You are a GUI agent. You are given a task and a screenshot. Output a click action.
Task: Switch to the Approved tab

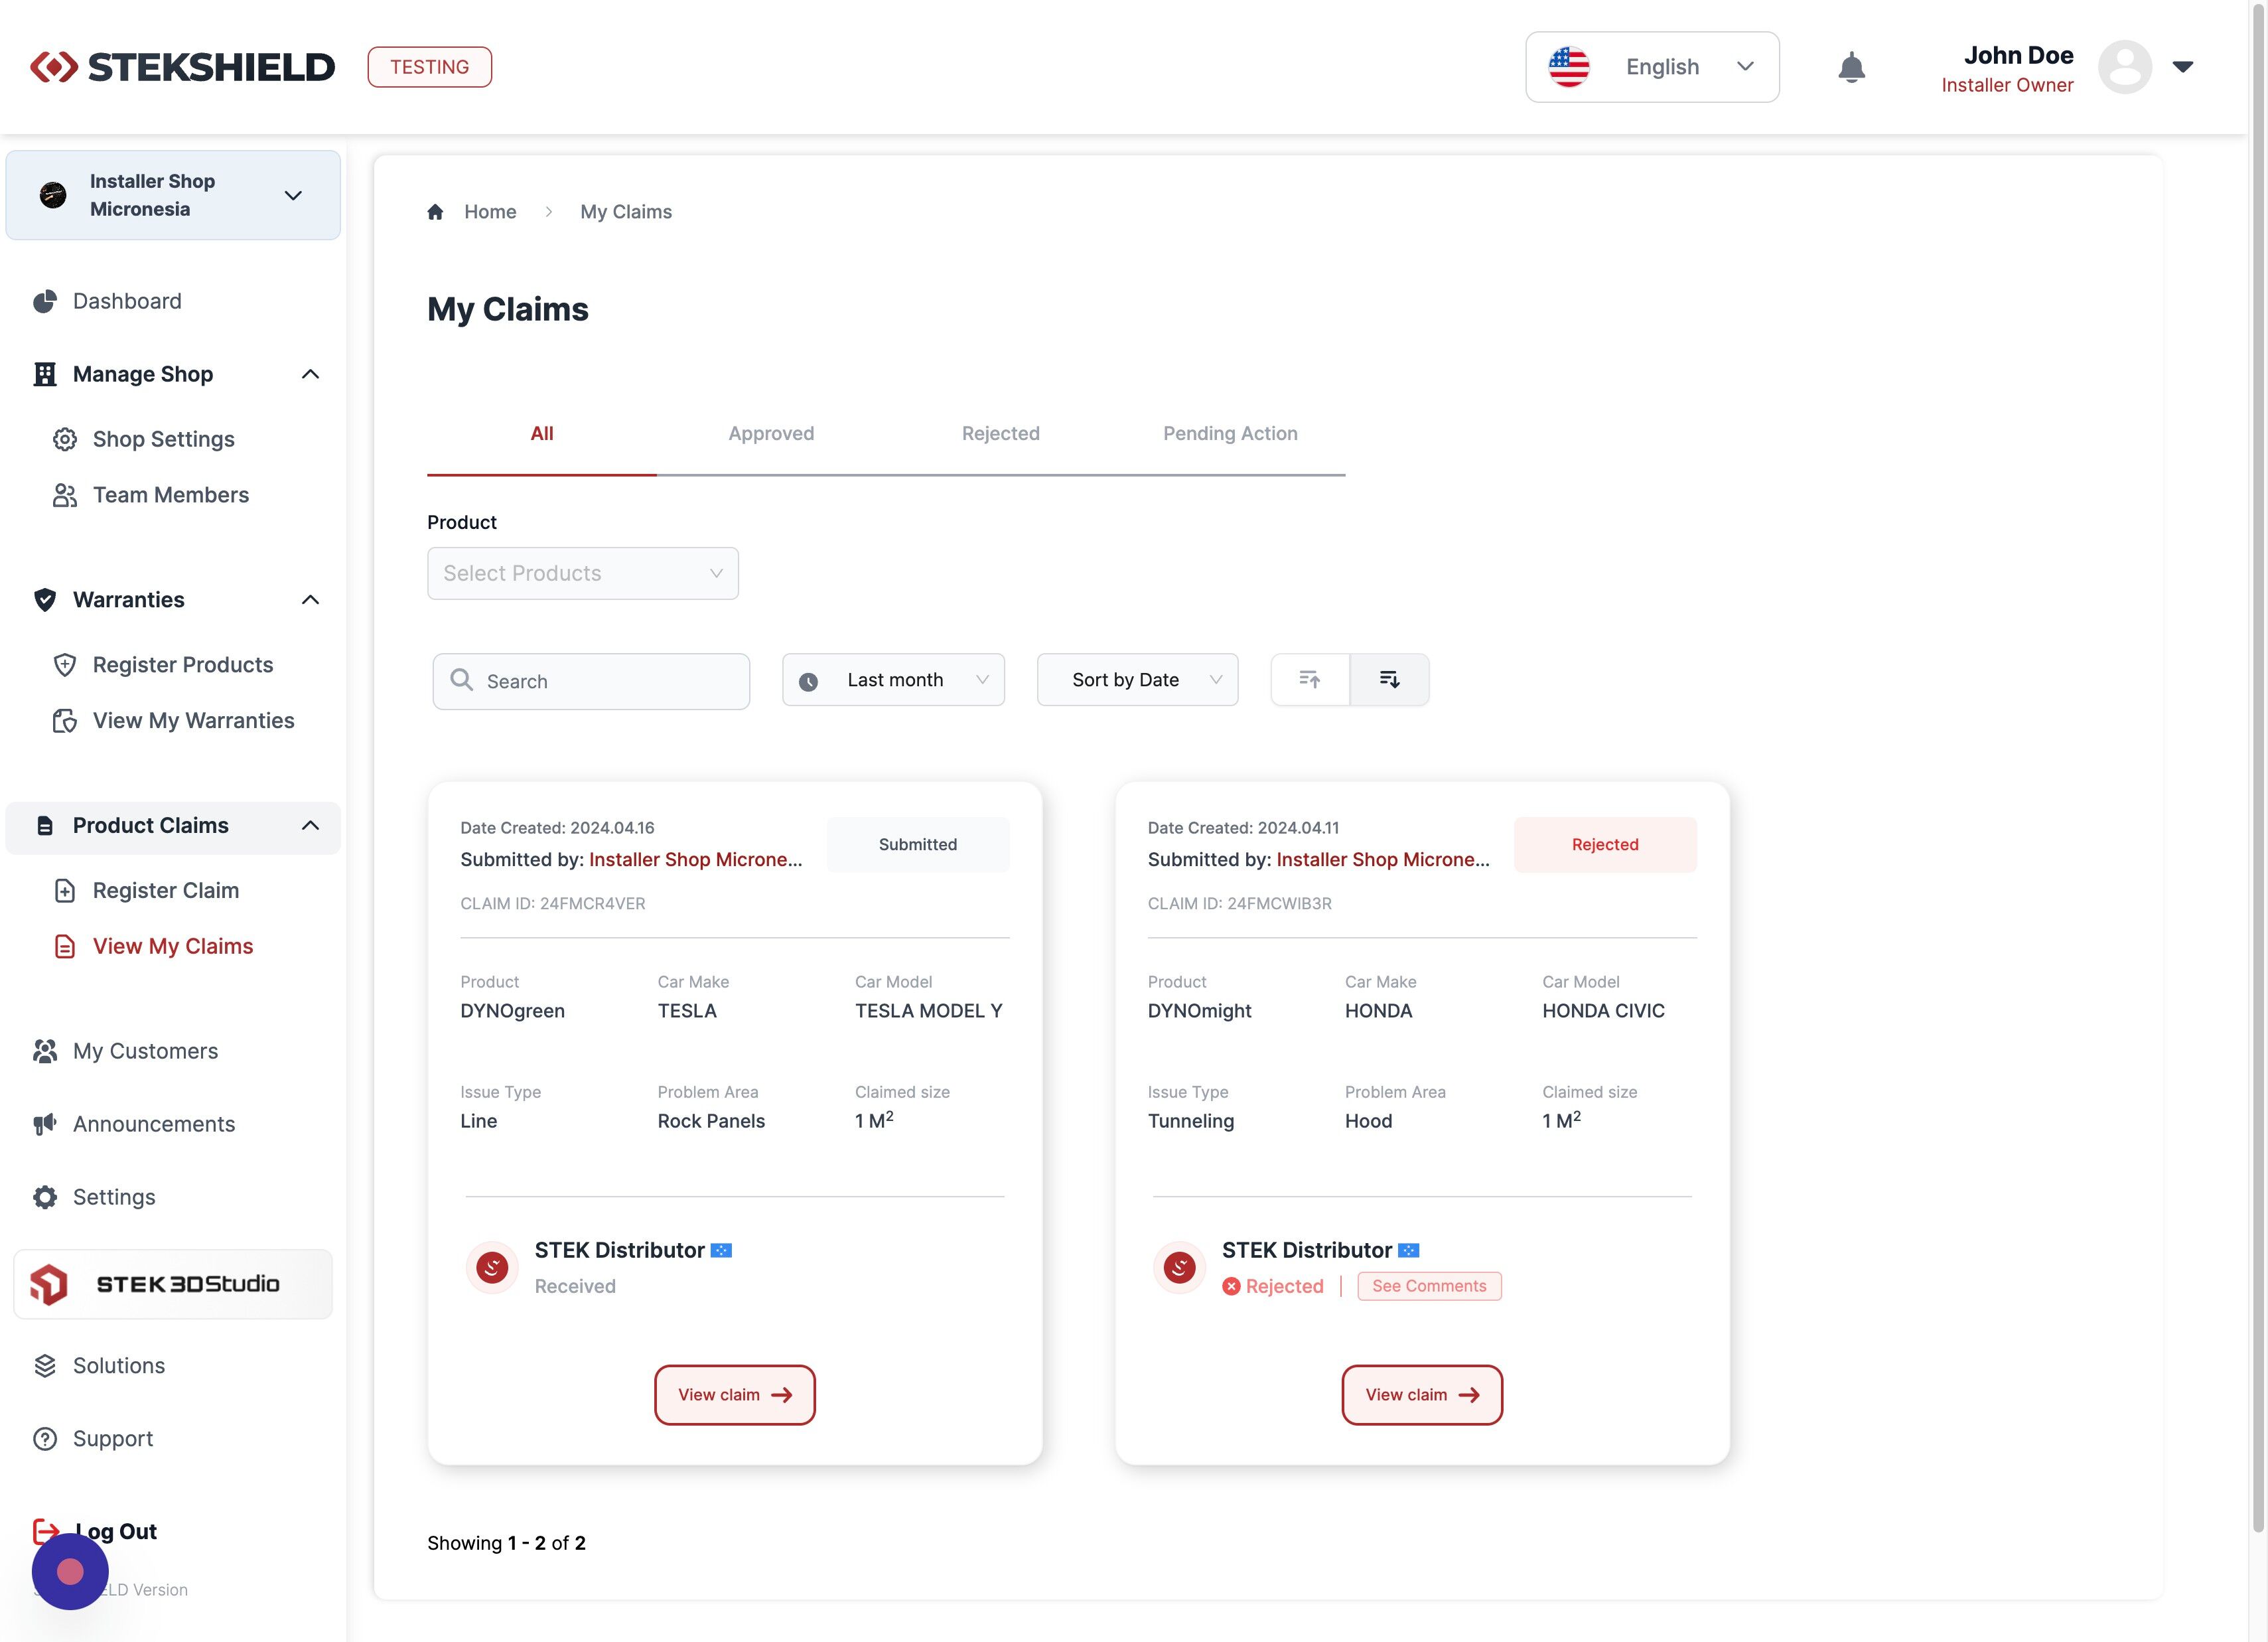pyautogui.click(x=771, y=434)
